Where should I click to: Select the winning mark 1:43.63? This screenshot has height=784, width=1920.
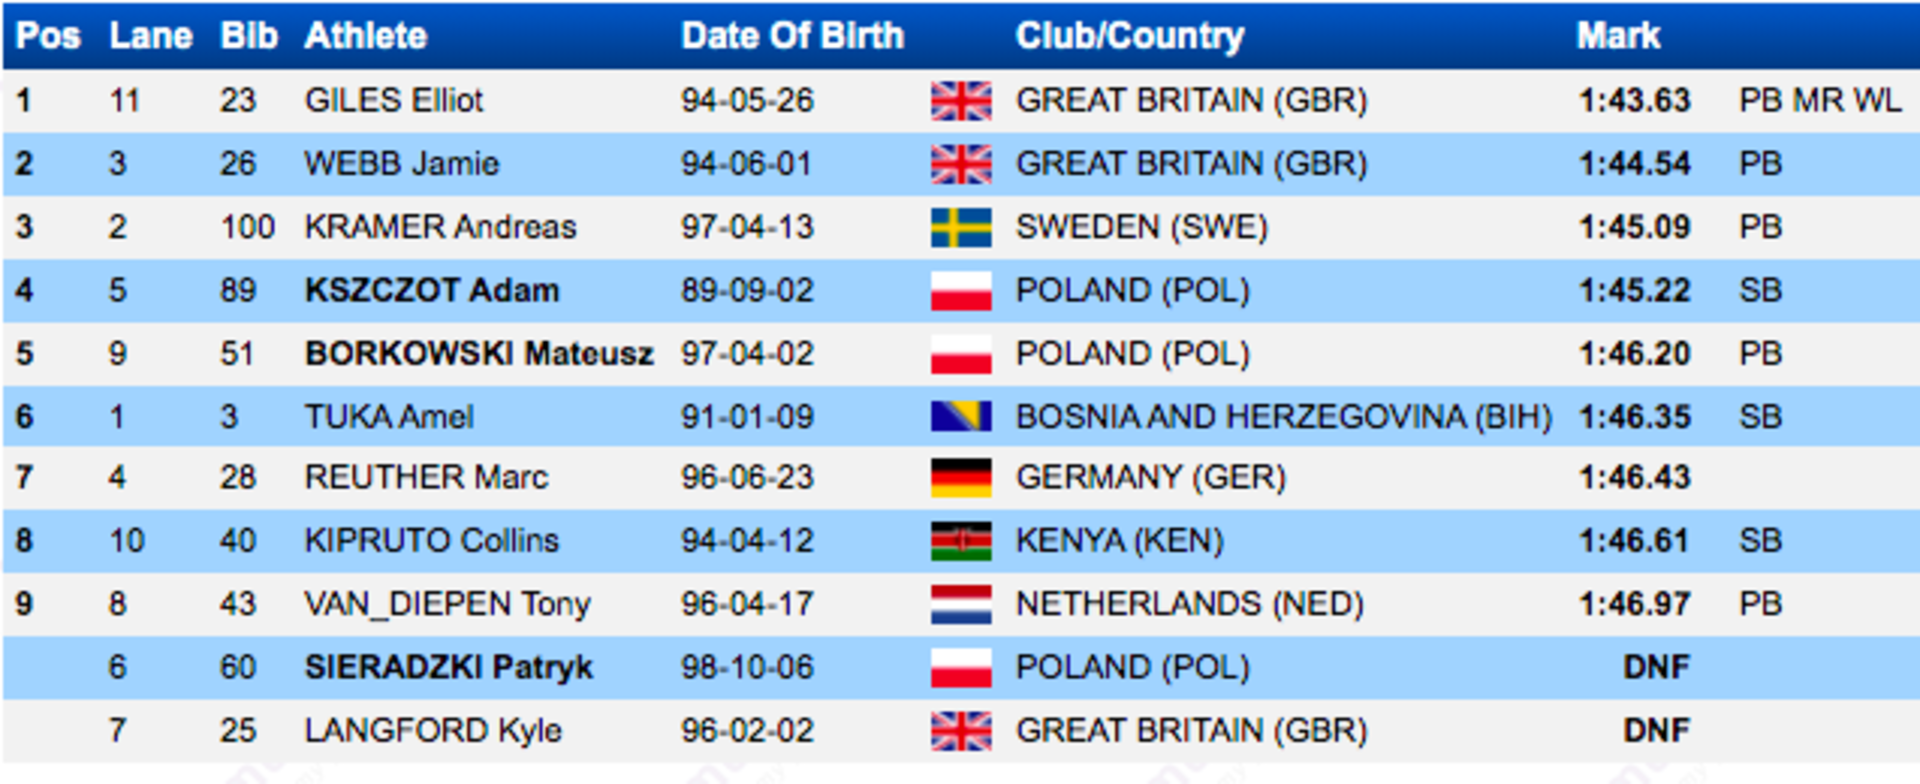pyautogui.click(x=1634, y=101)
